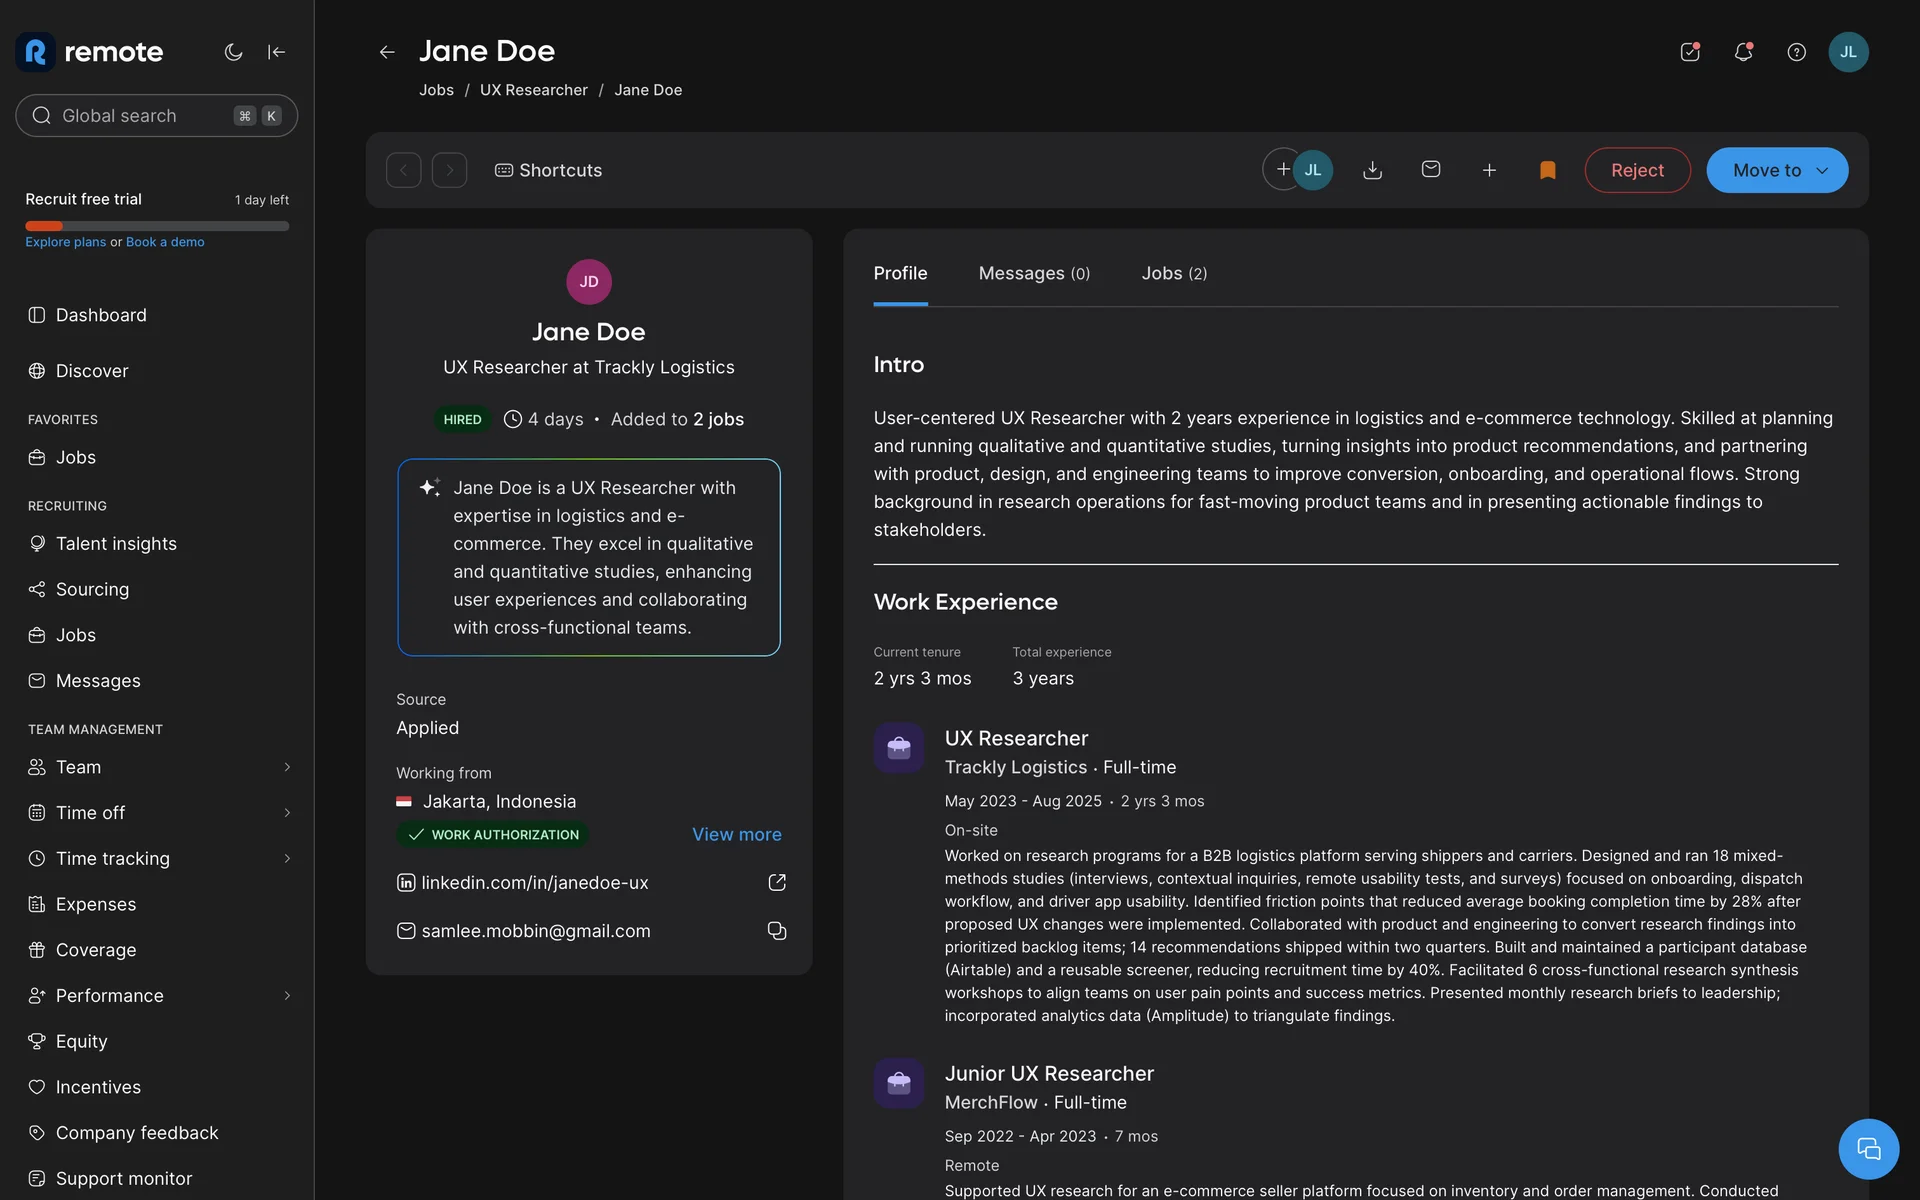Go to next candidate arrow
Viewport: 1920px width, 1200px height.
pyautogui.click(x=449, y=170)
